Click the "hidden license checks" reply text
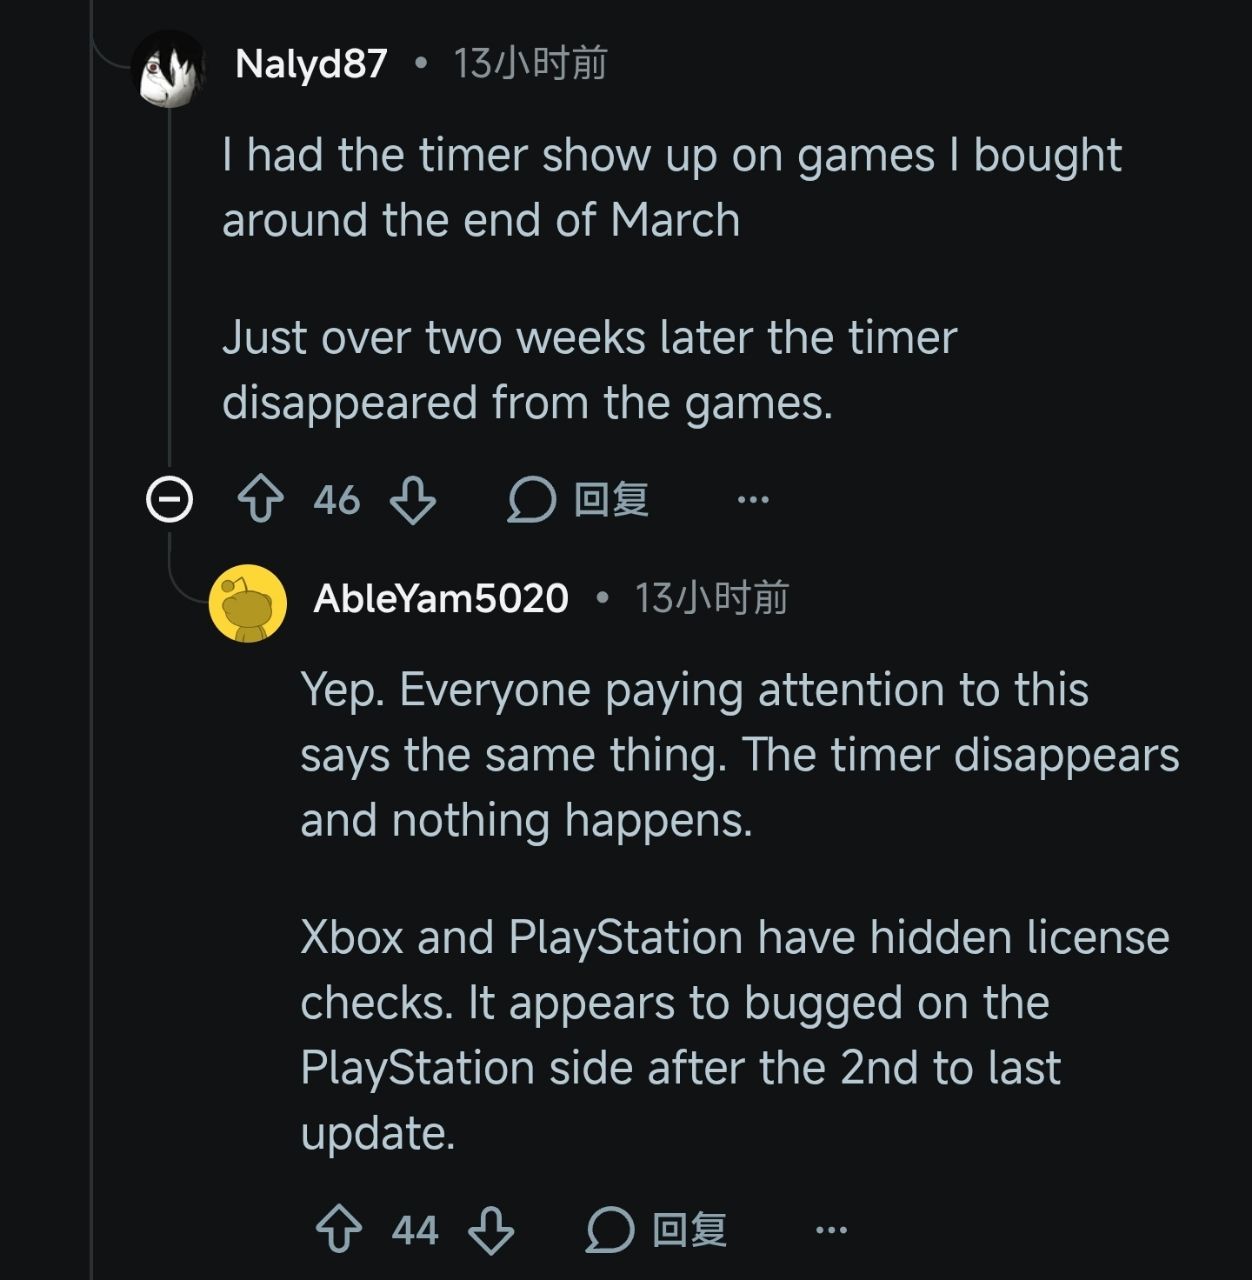The width and height of the screenshot is (1252, 1280). (x=735, y=970)
